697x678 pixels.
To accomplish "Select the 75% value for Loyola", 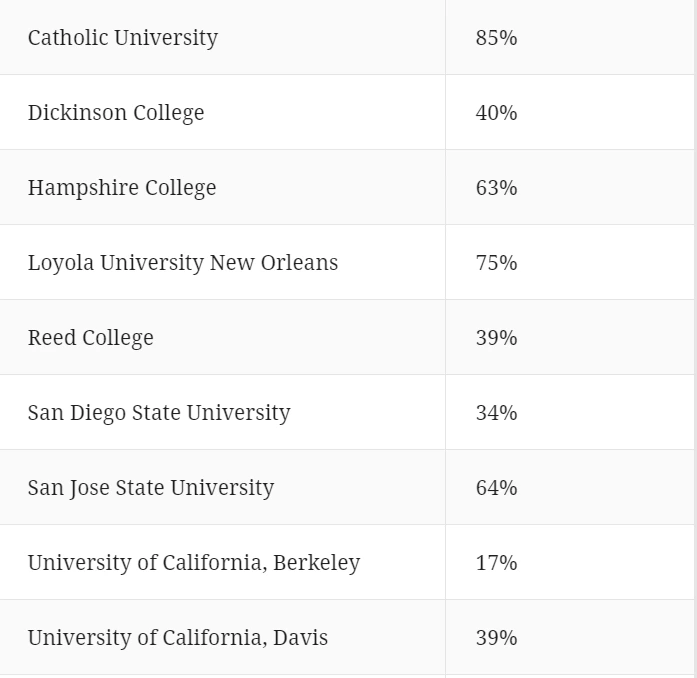I will point(496,263).
